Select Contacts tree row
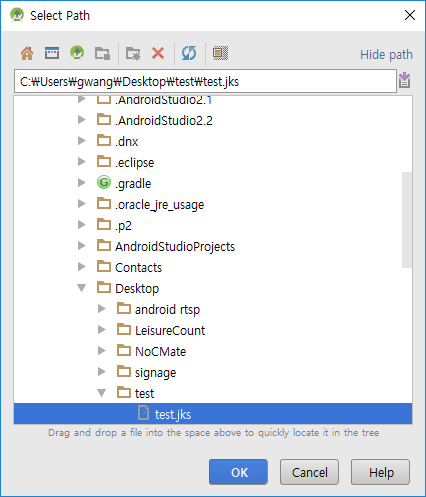The image size is (426, 497). pyautogui.click(x=213, y=267)
